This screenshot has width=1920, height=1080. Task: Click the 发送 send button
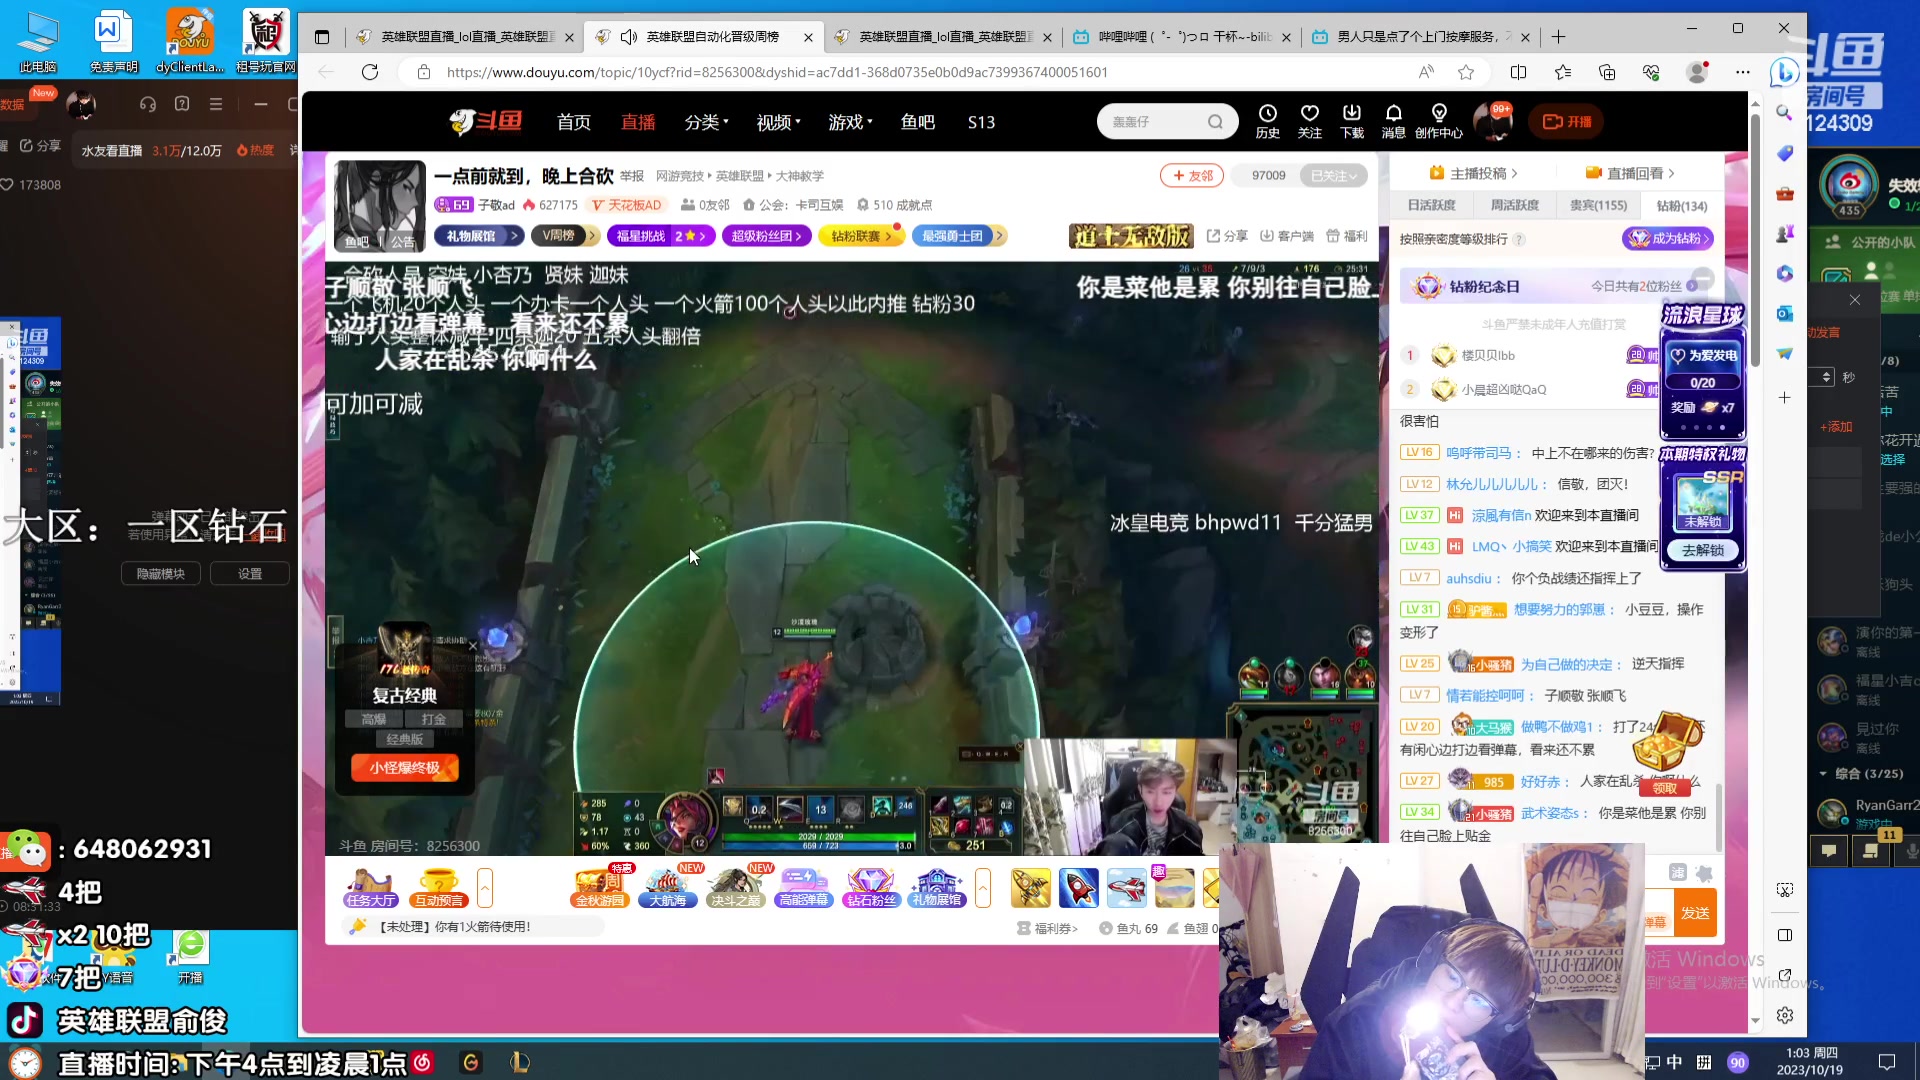point(1695,913)
